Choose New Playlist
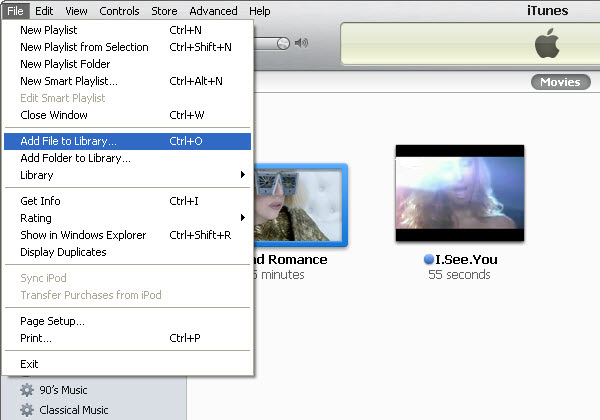This screenshot has height=420, width=600. pos(127,30)
